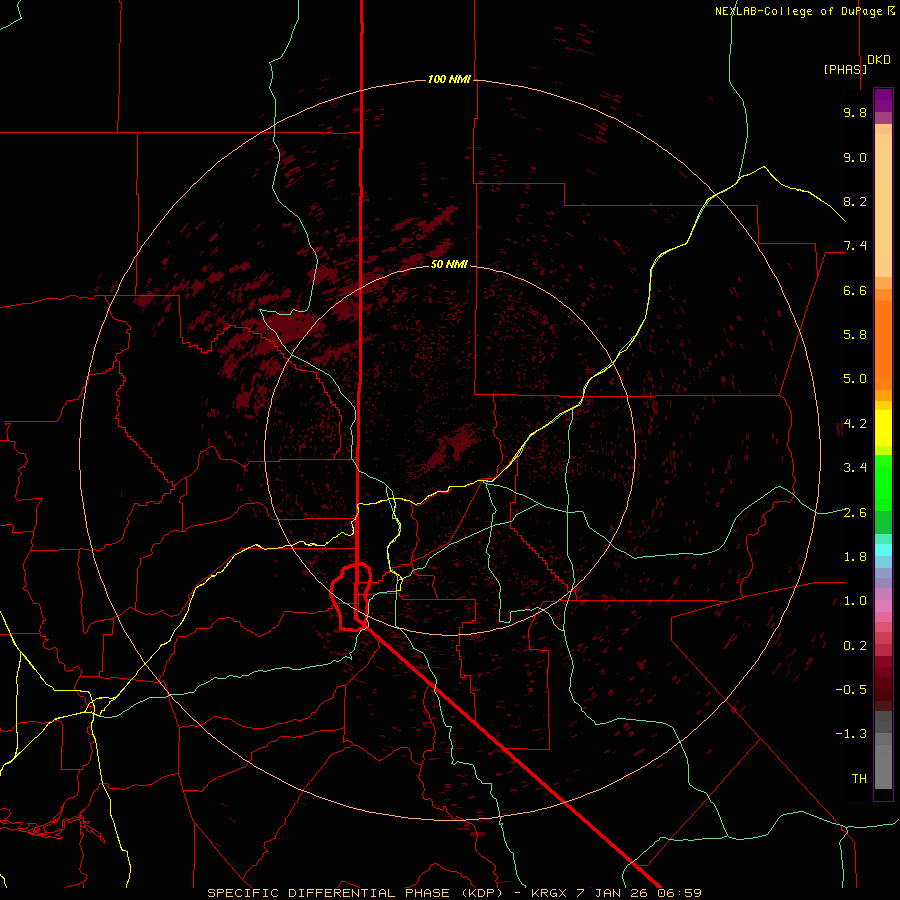The height and width of the screenshot is (900, 900).
Task: Select the -1.3 value on the color scale
Action: [851, 734]
